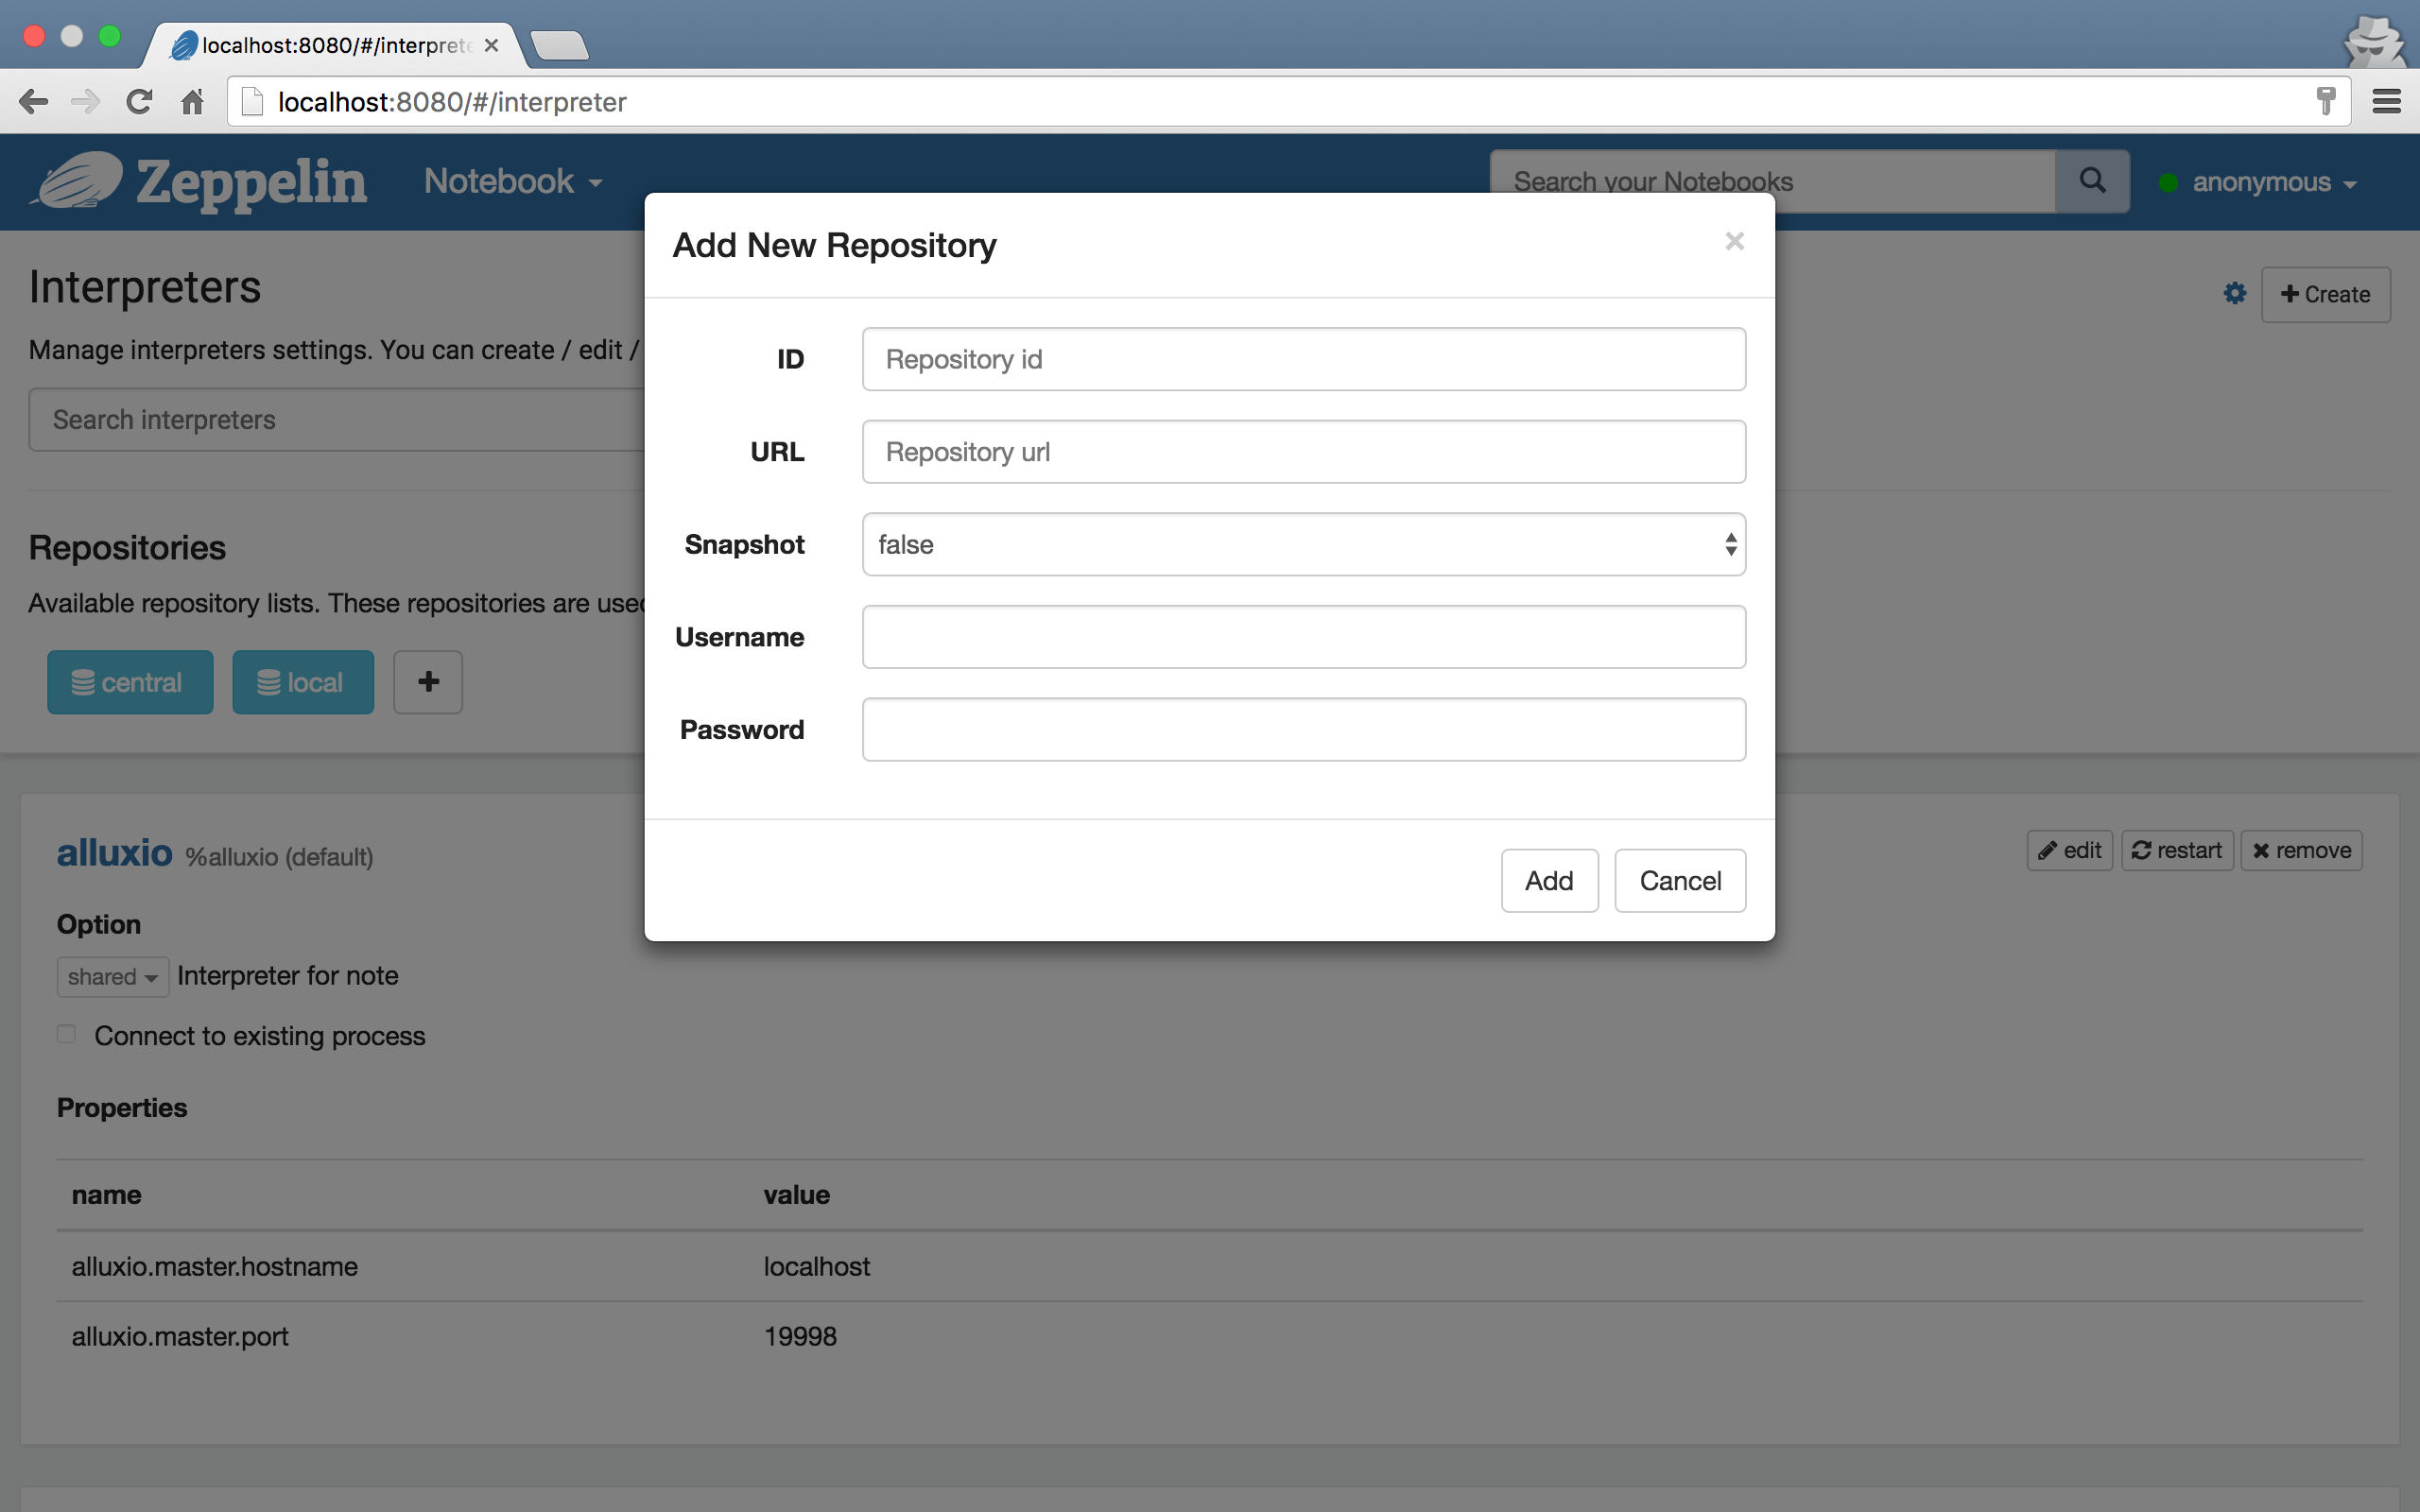Click the Add button in dialog
The width and height of the screenshot is (2420, 1512).
click(x=1548, y=881)
